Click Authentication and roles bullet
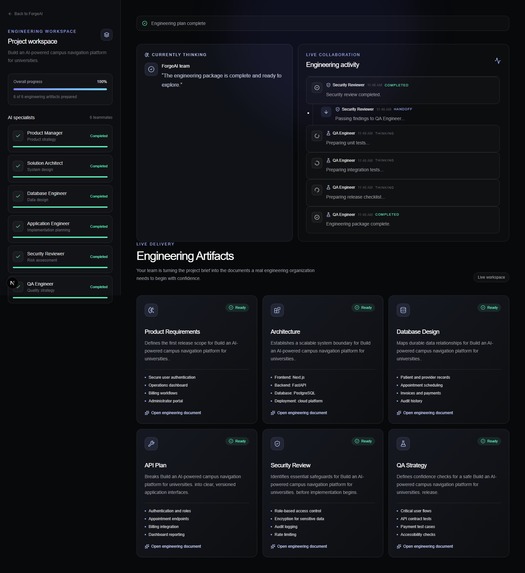 pyautogui.click(x=170, y=511)
